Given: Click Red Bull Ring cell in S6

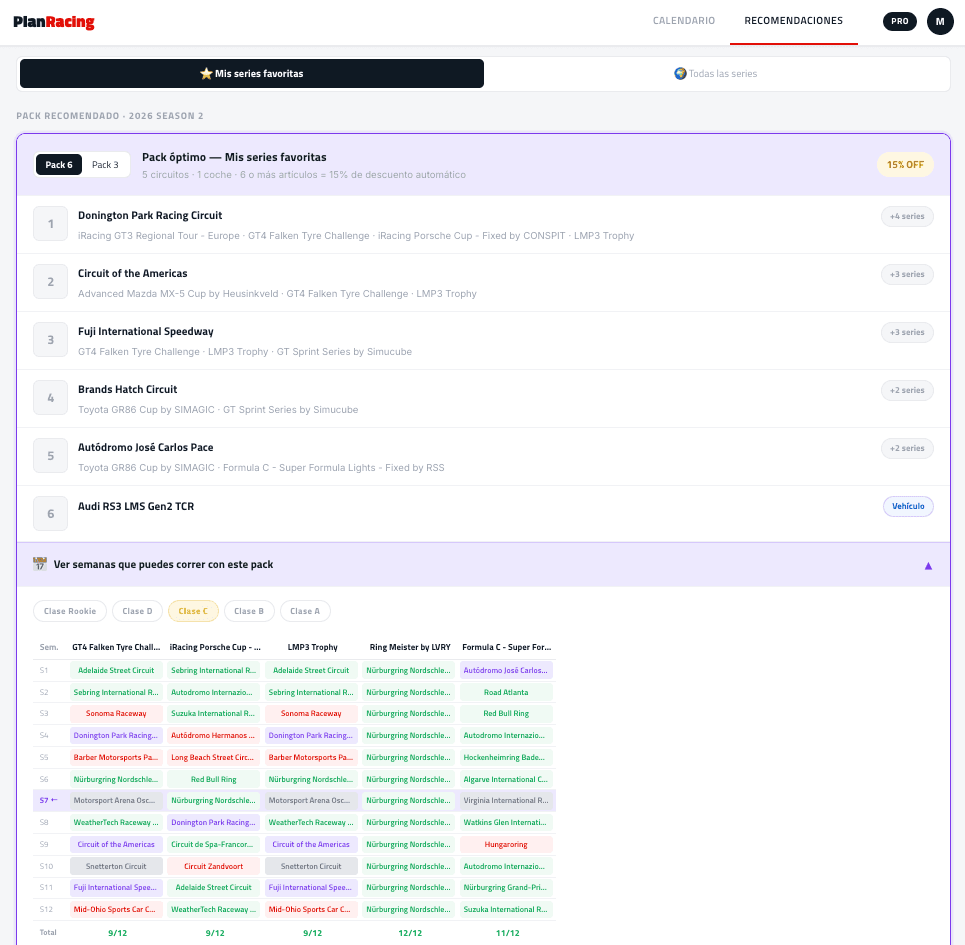Looking at the screenshot, I should [x=214, y=780].
